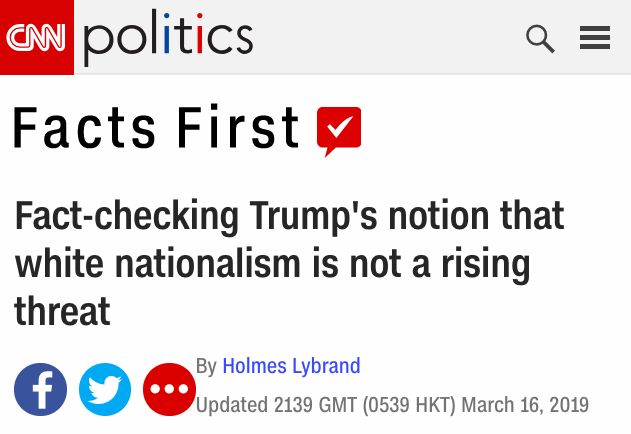Viewport: 631px width, 434px height.
Task: Open the hamburger menu icon
Action: 595,39
